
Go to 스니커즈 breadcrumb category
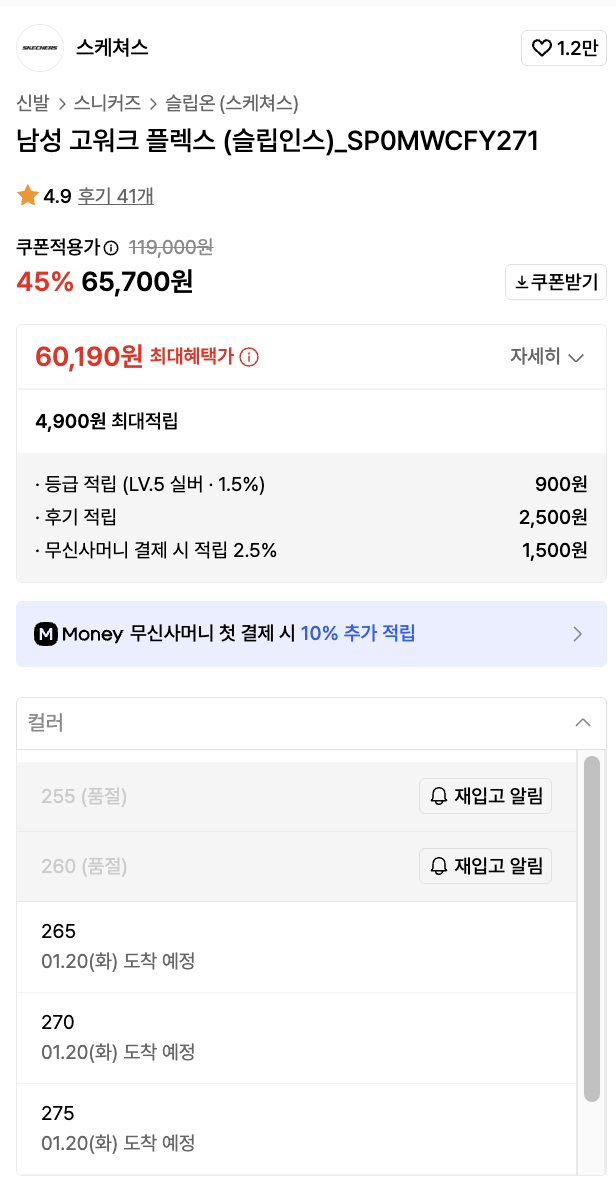[107, 102]
